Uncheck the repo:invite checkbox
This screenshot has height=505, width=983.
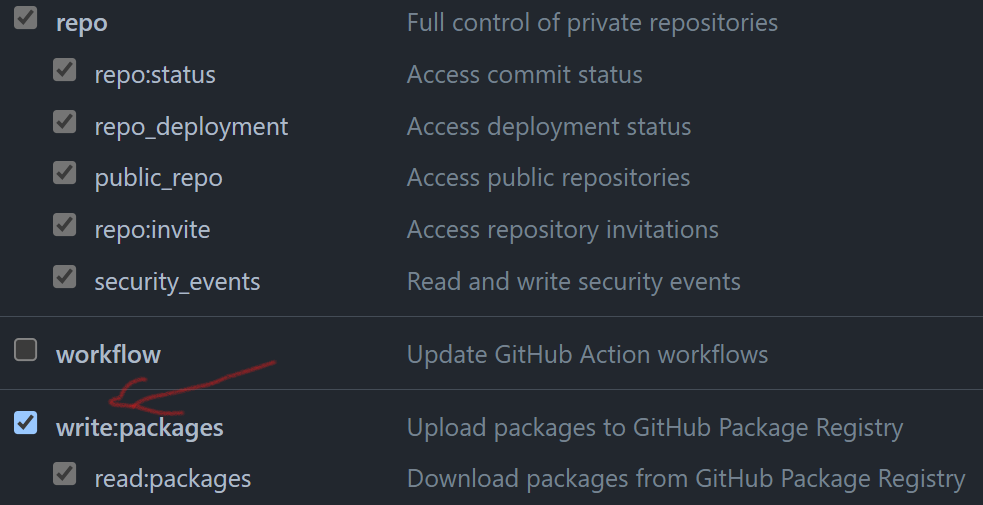(65, 225)
